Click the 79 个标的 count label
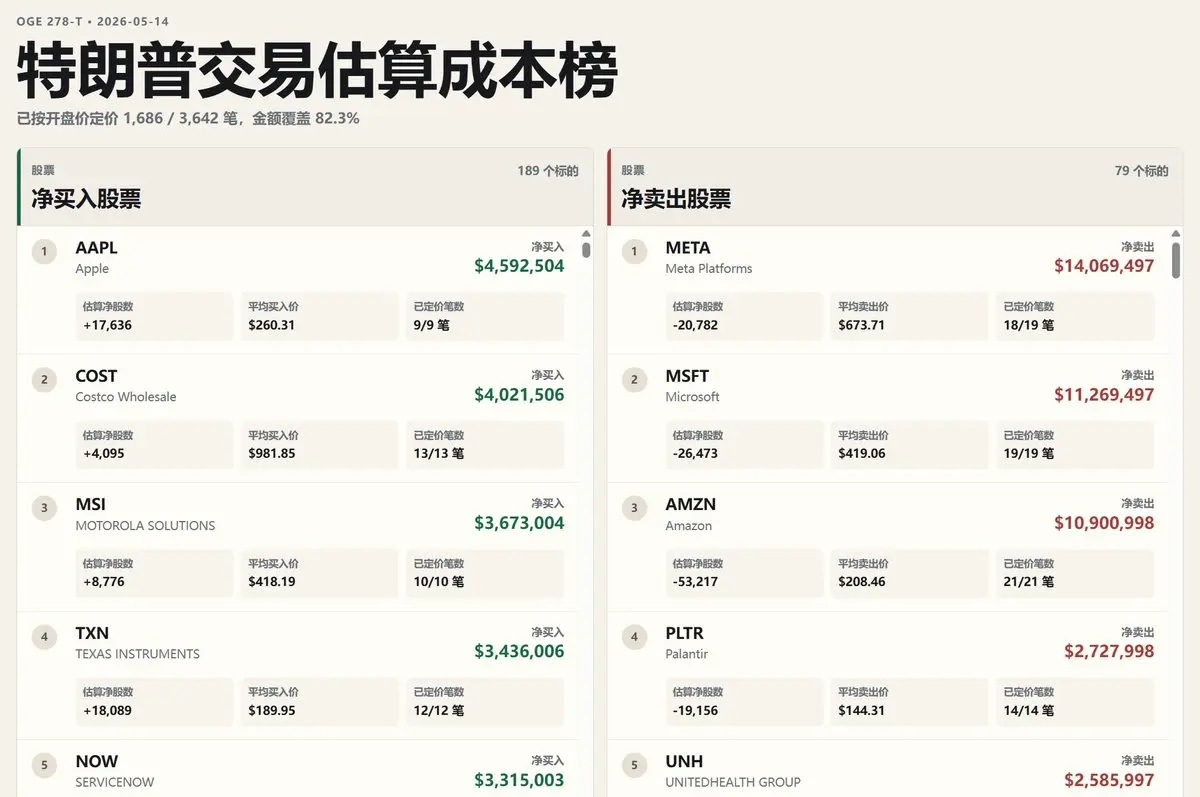The width and height of the screenshot is (1200, 797). coord(1141,171)
